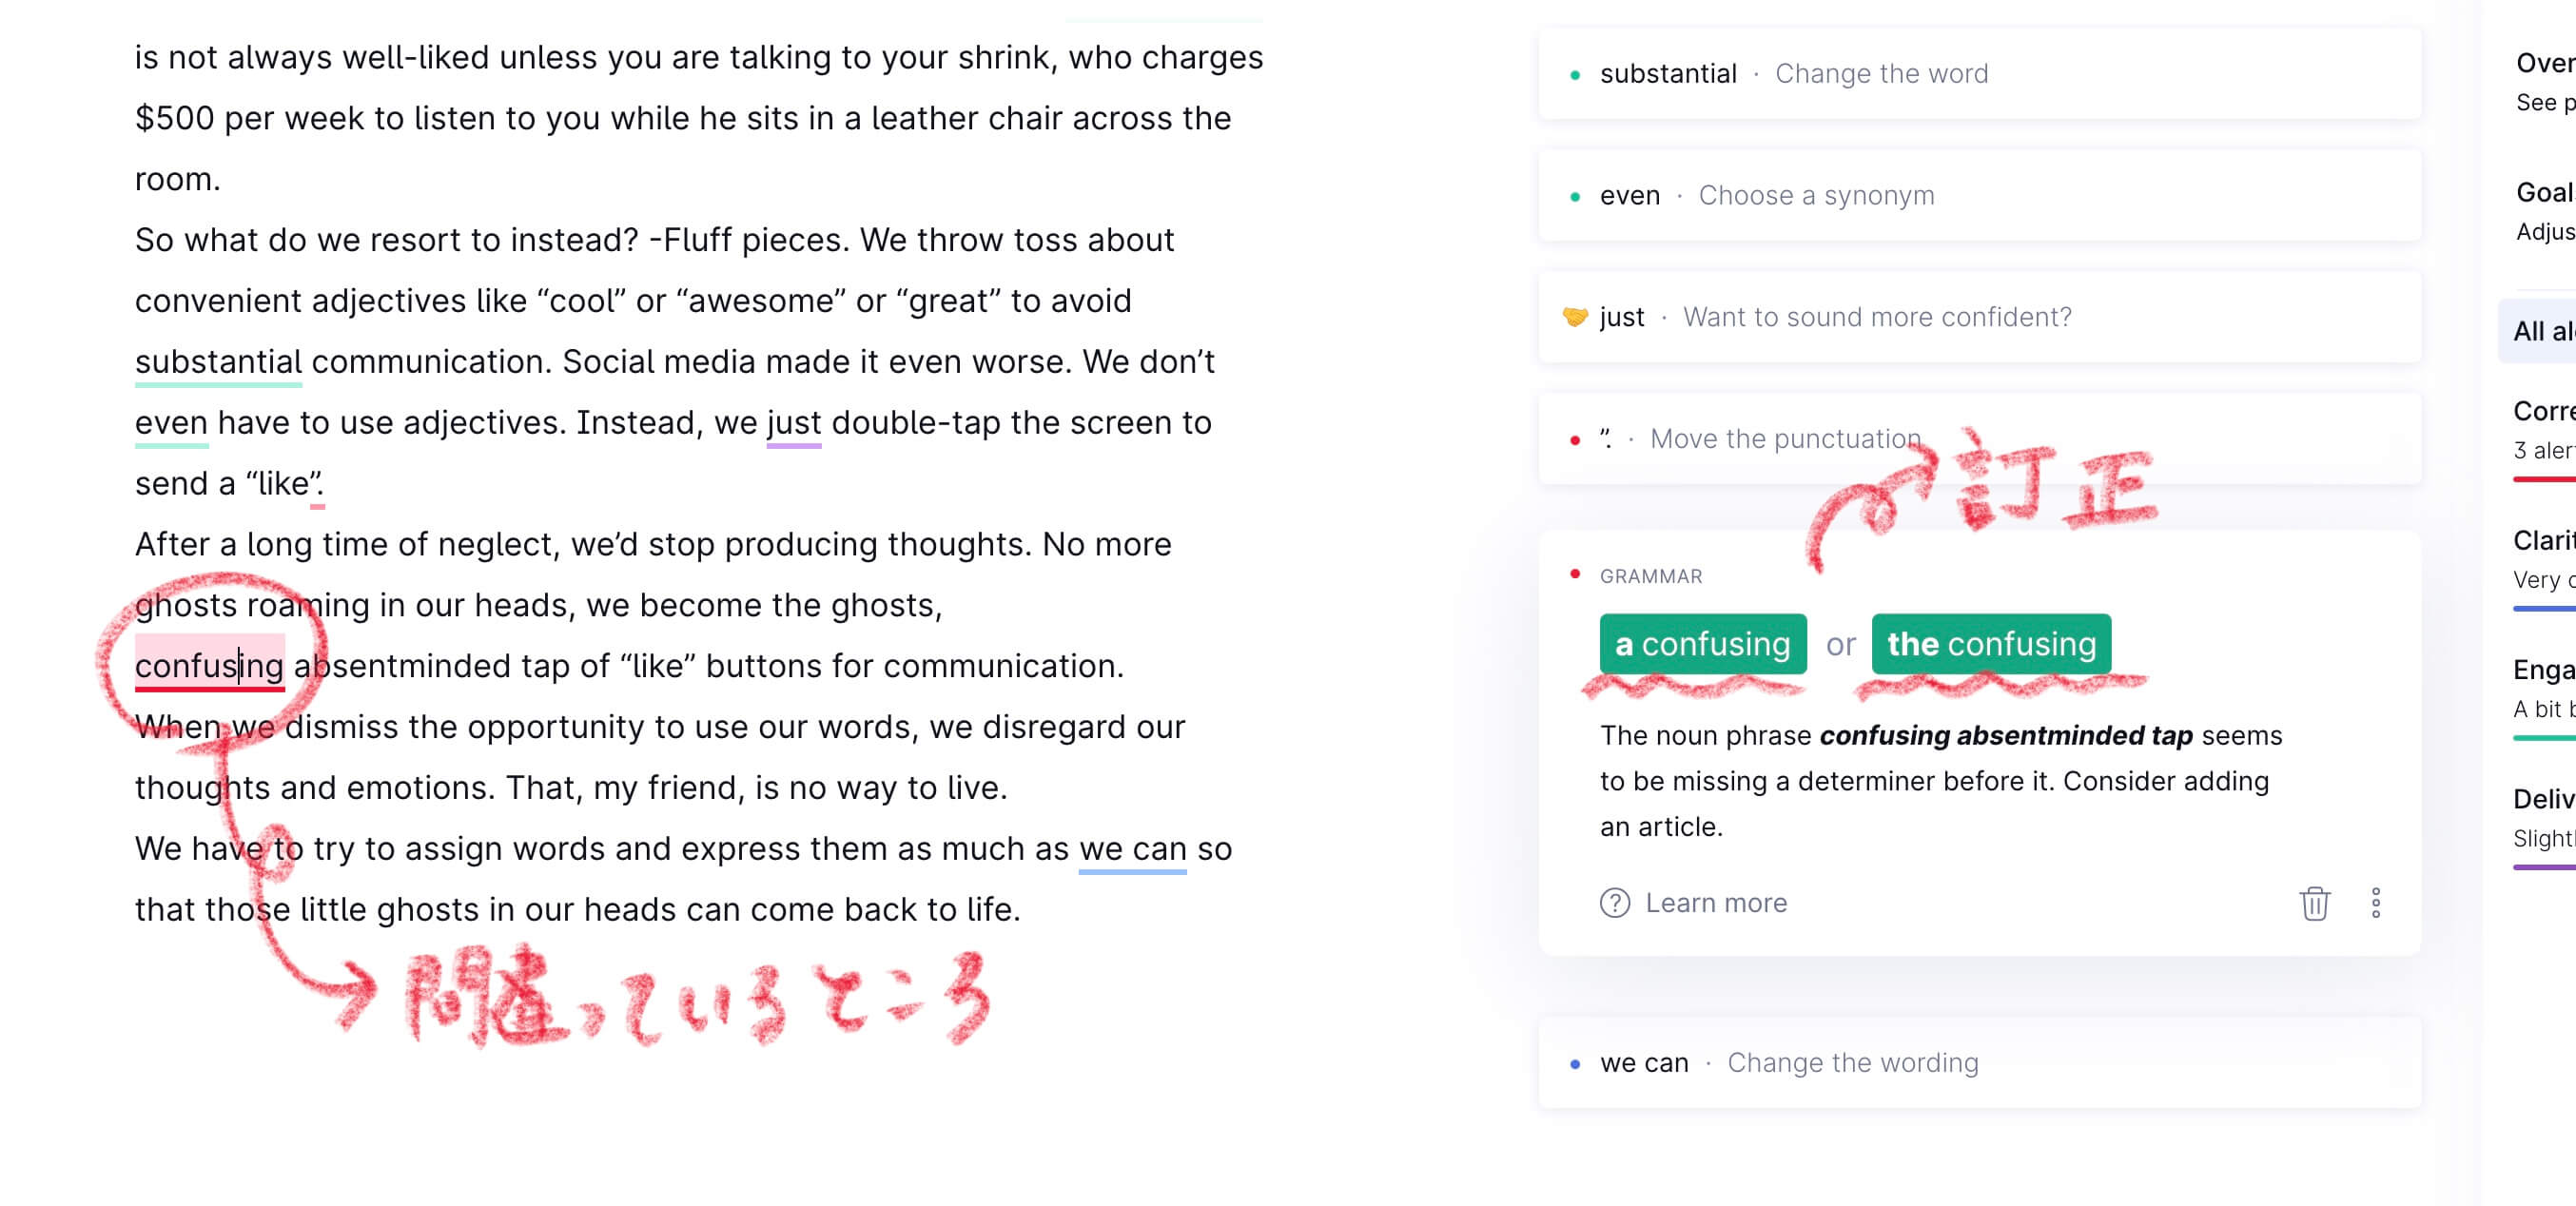Expand the 'even' Choose a synonym card
Screen dimensions: 2576x1206
pos(1978,196)
